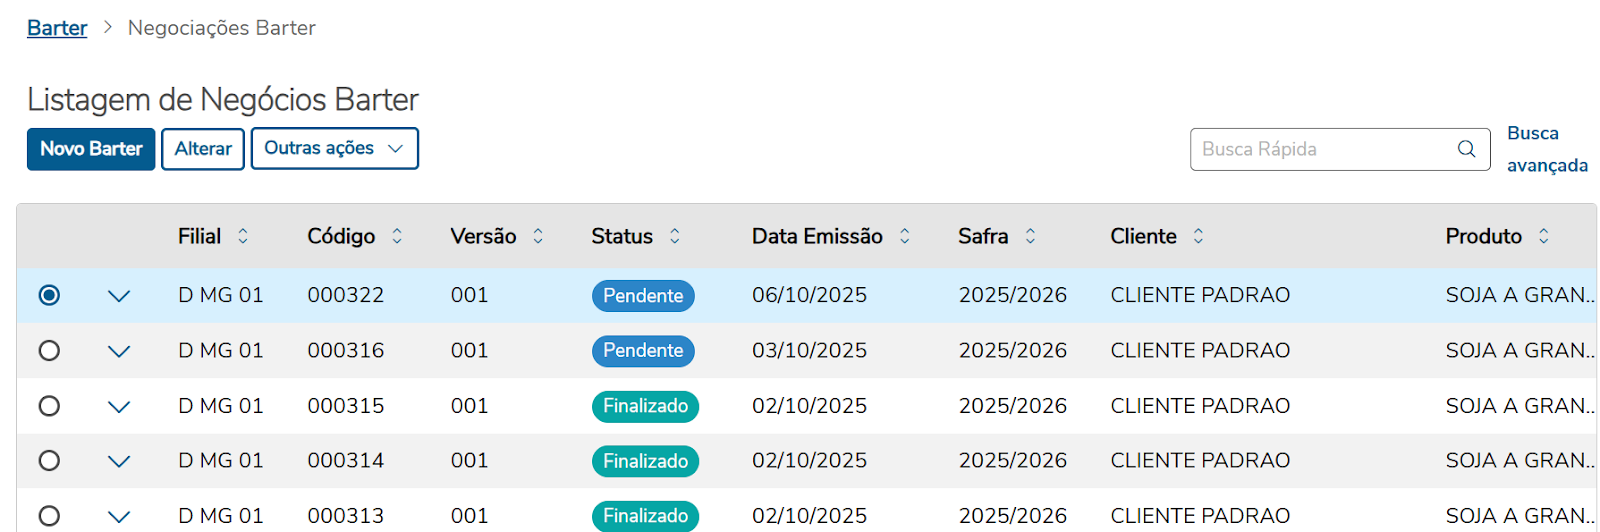The image size is (1600, 532).
Task: Open Busca avançada link
Action: pyautogui.click(x=1546, y=149)
